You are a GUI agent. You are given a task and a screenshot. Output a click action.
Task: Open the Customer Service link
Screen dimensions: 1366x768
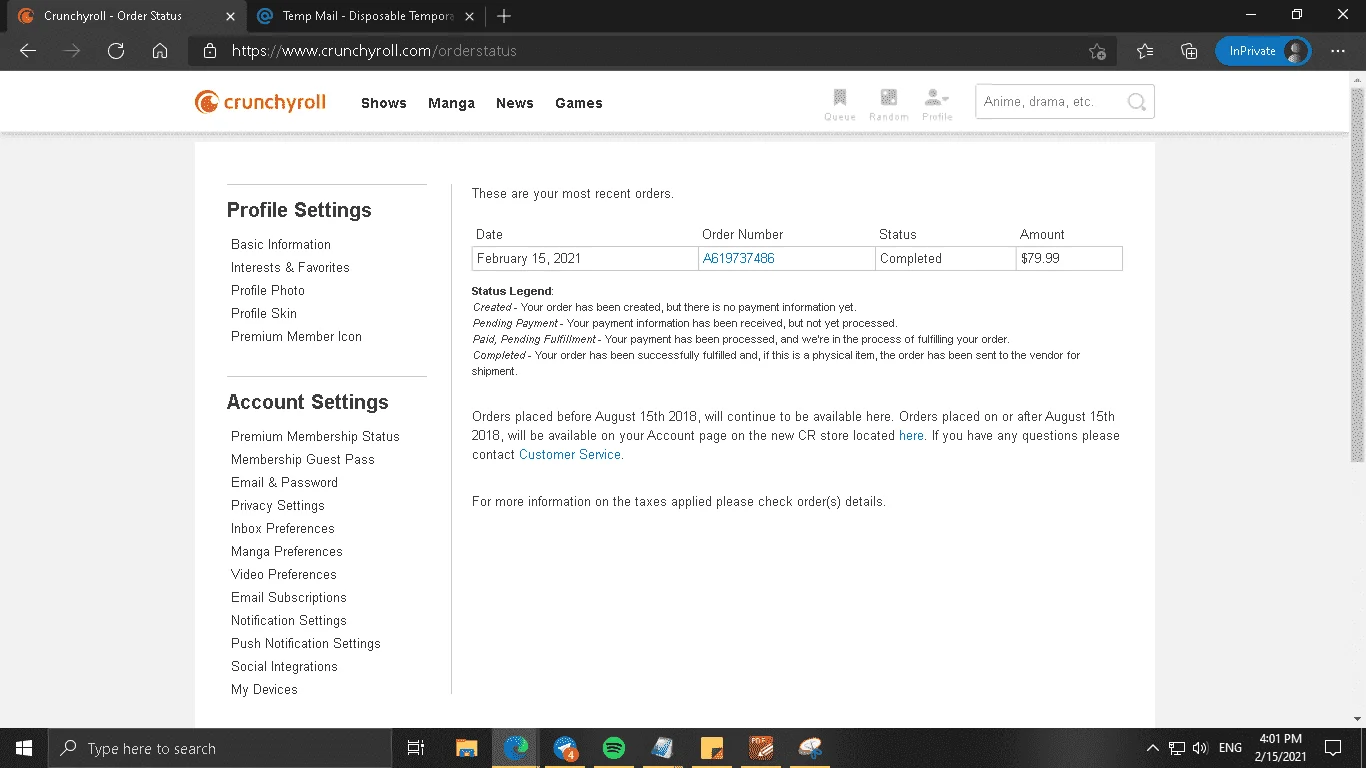570,454
